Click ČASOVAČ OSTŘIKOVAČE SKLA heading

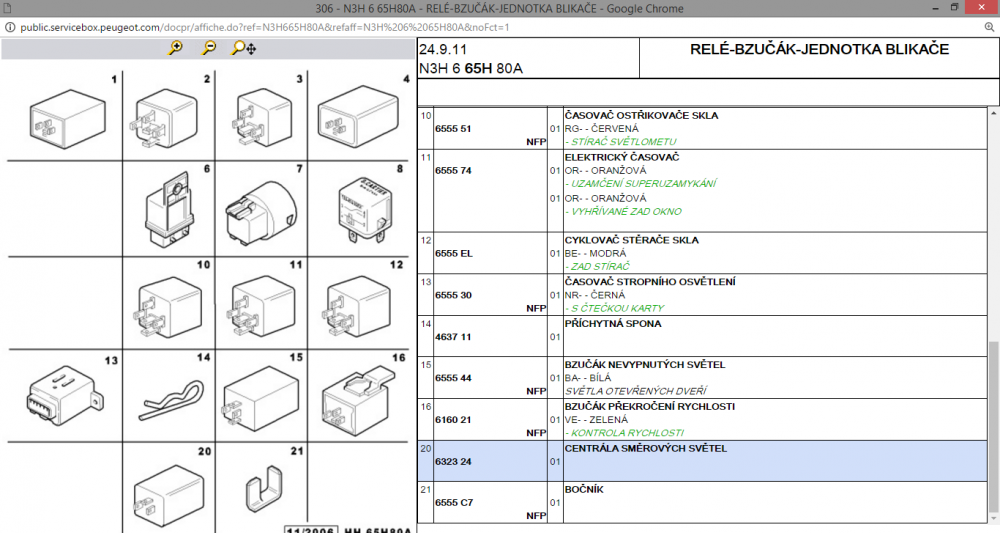pyautogui.click(x=641, y=115)
